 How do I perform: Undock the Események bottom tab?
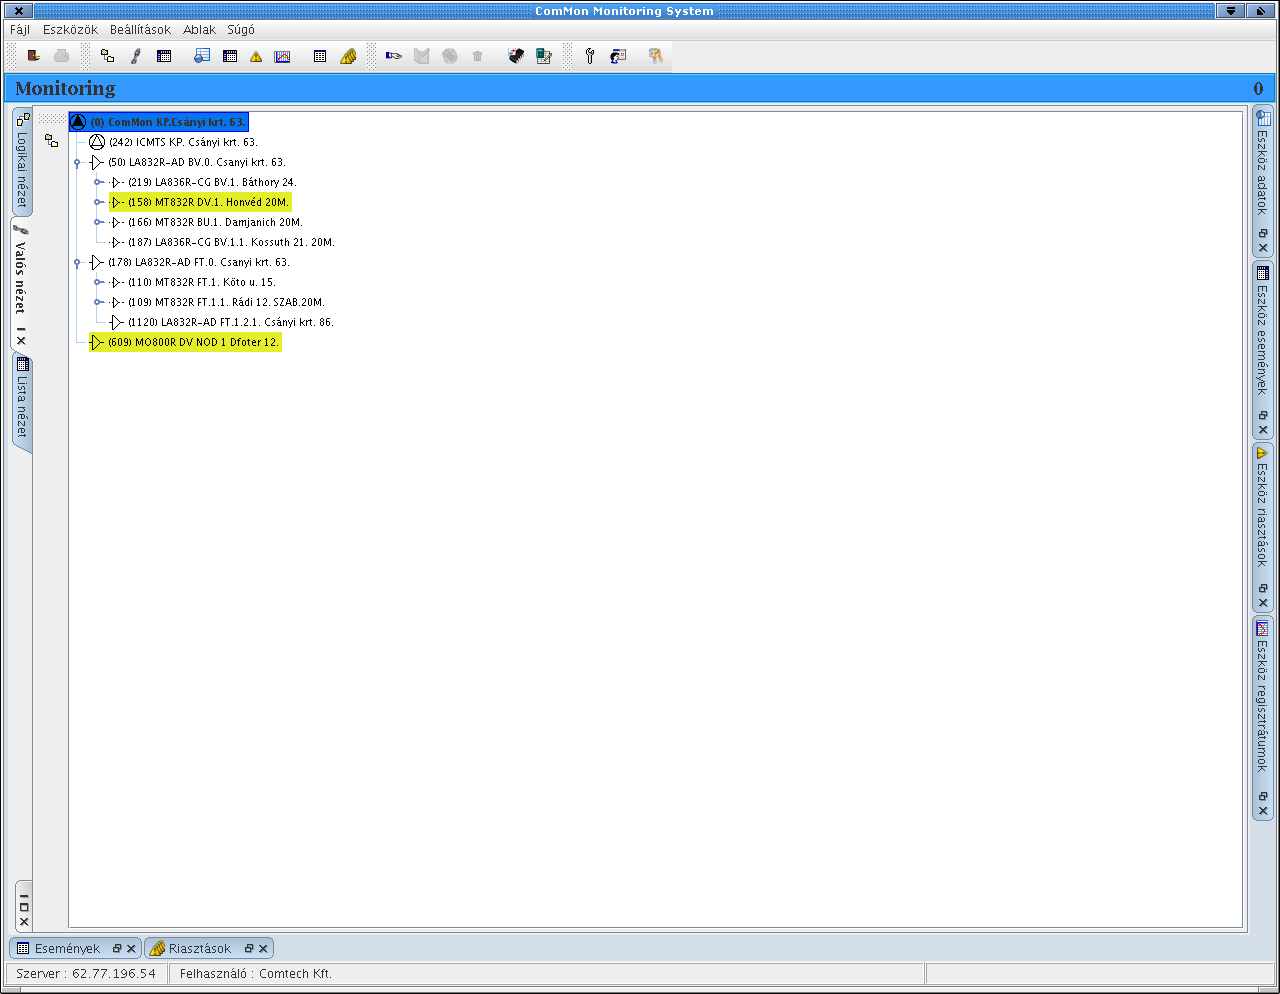[x=117, y=948]
